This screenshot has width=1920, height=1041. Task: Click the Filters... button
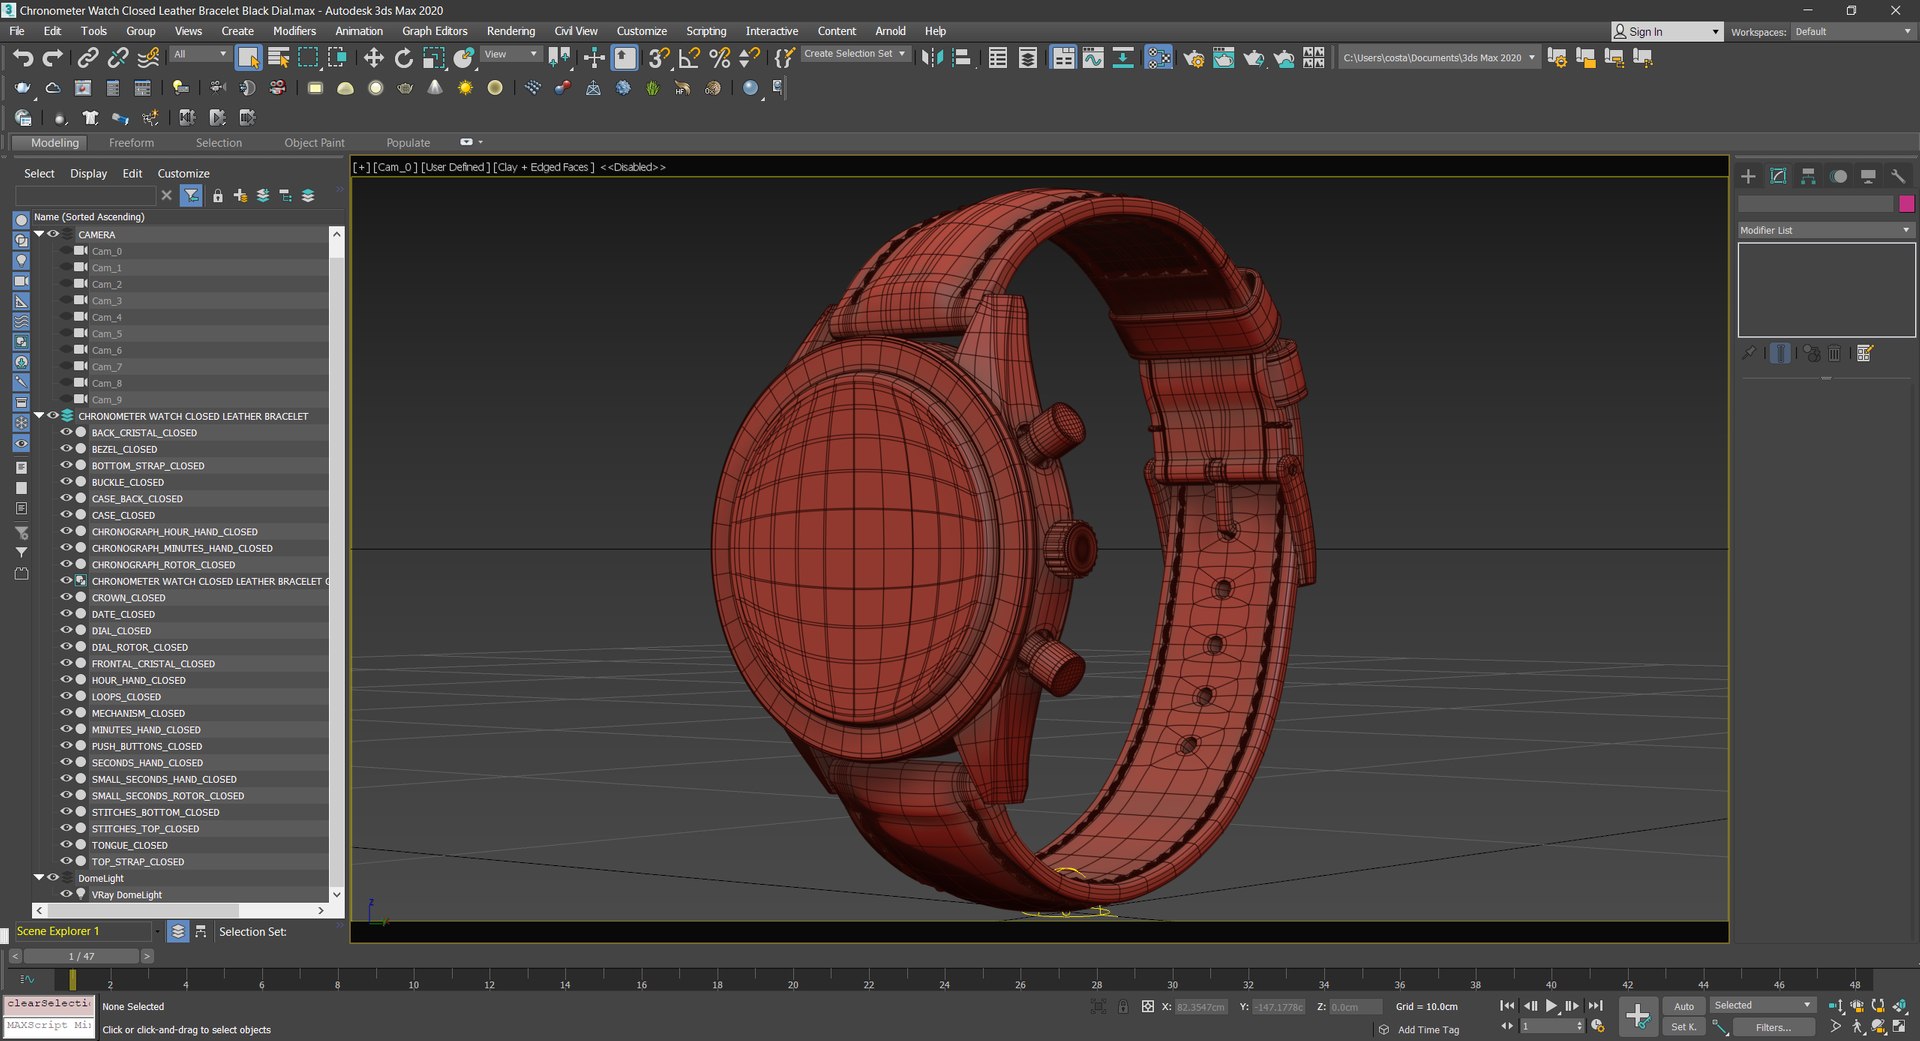tap(1773, 1027)
